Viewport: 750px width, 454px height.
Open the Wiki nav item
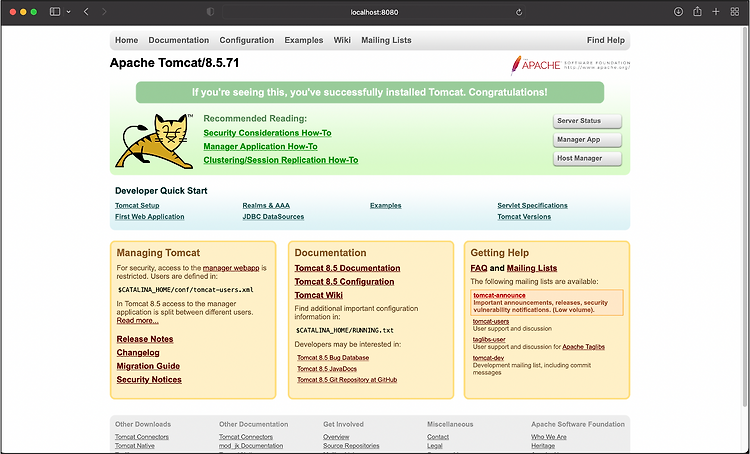click(342, 40)
